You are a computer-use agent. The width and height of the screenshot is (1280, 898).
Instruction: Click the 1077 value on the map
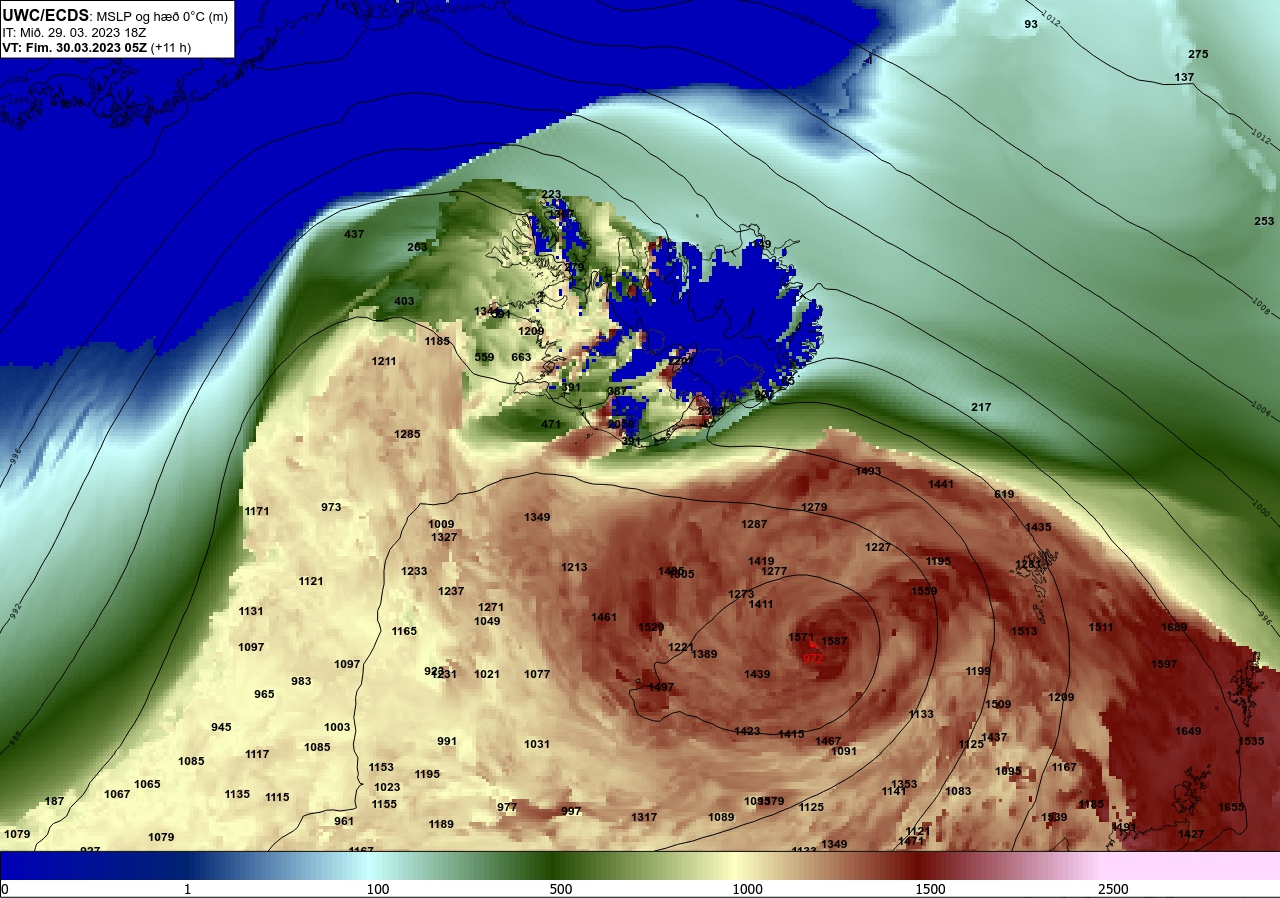(x=537, y=674)
